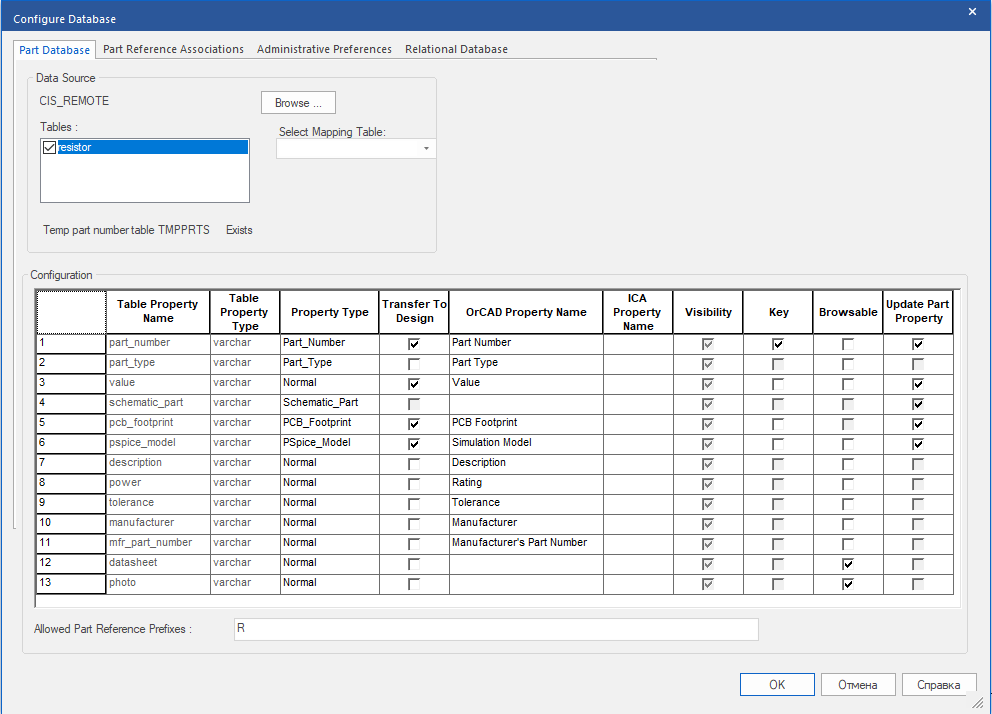
Task: Click Allowed Part Reference Prefixes field
Action: coord(495,629)
